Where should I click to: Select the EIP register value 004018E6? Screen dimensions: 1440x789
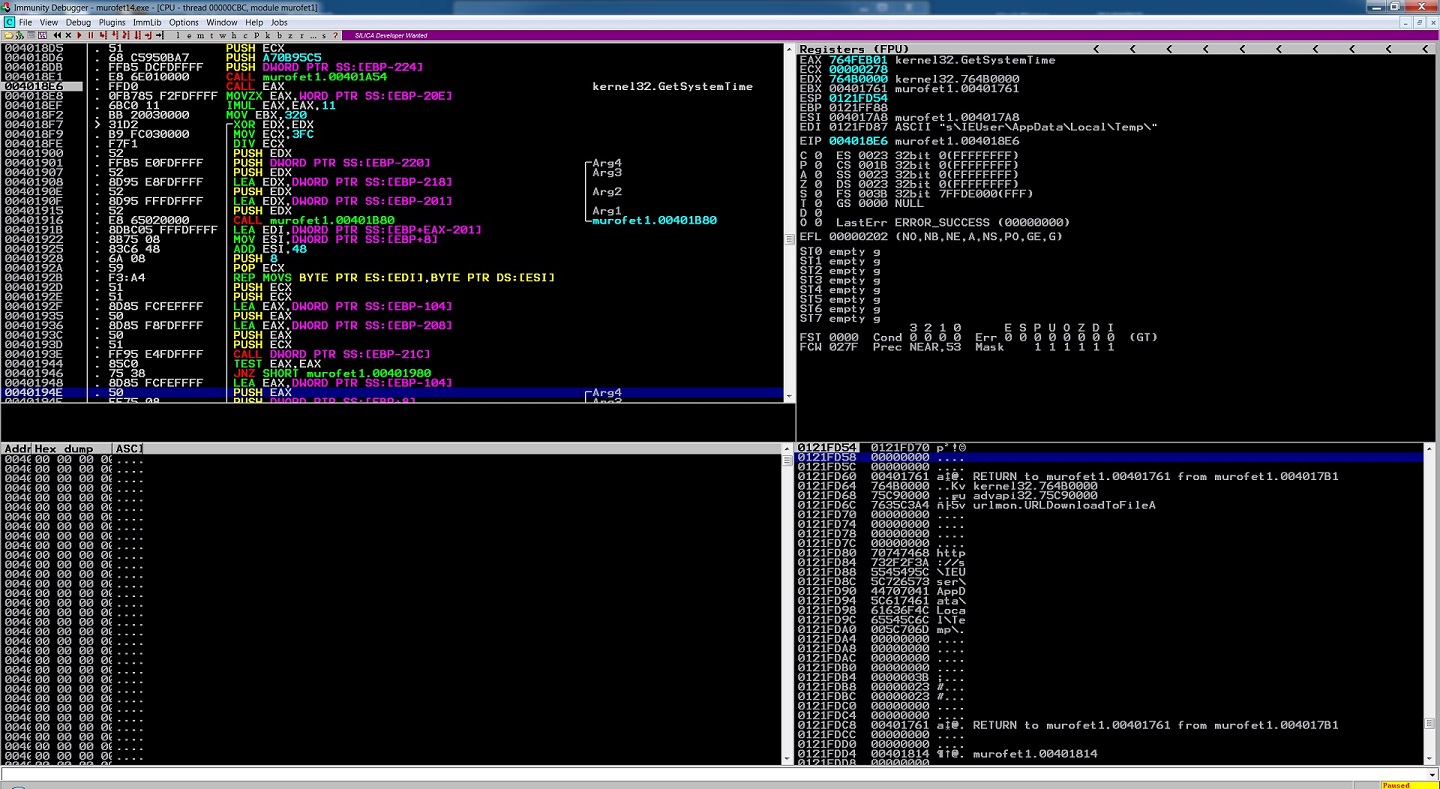[x=858, y=141]
